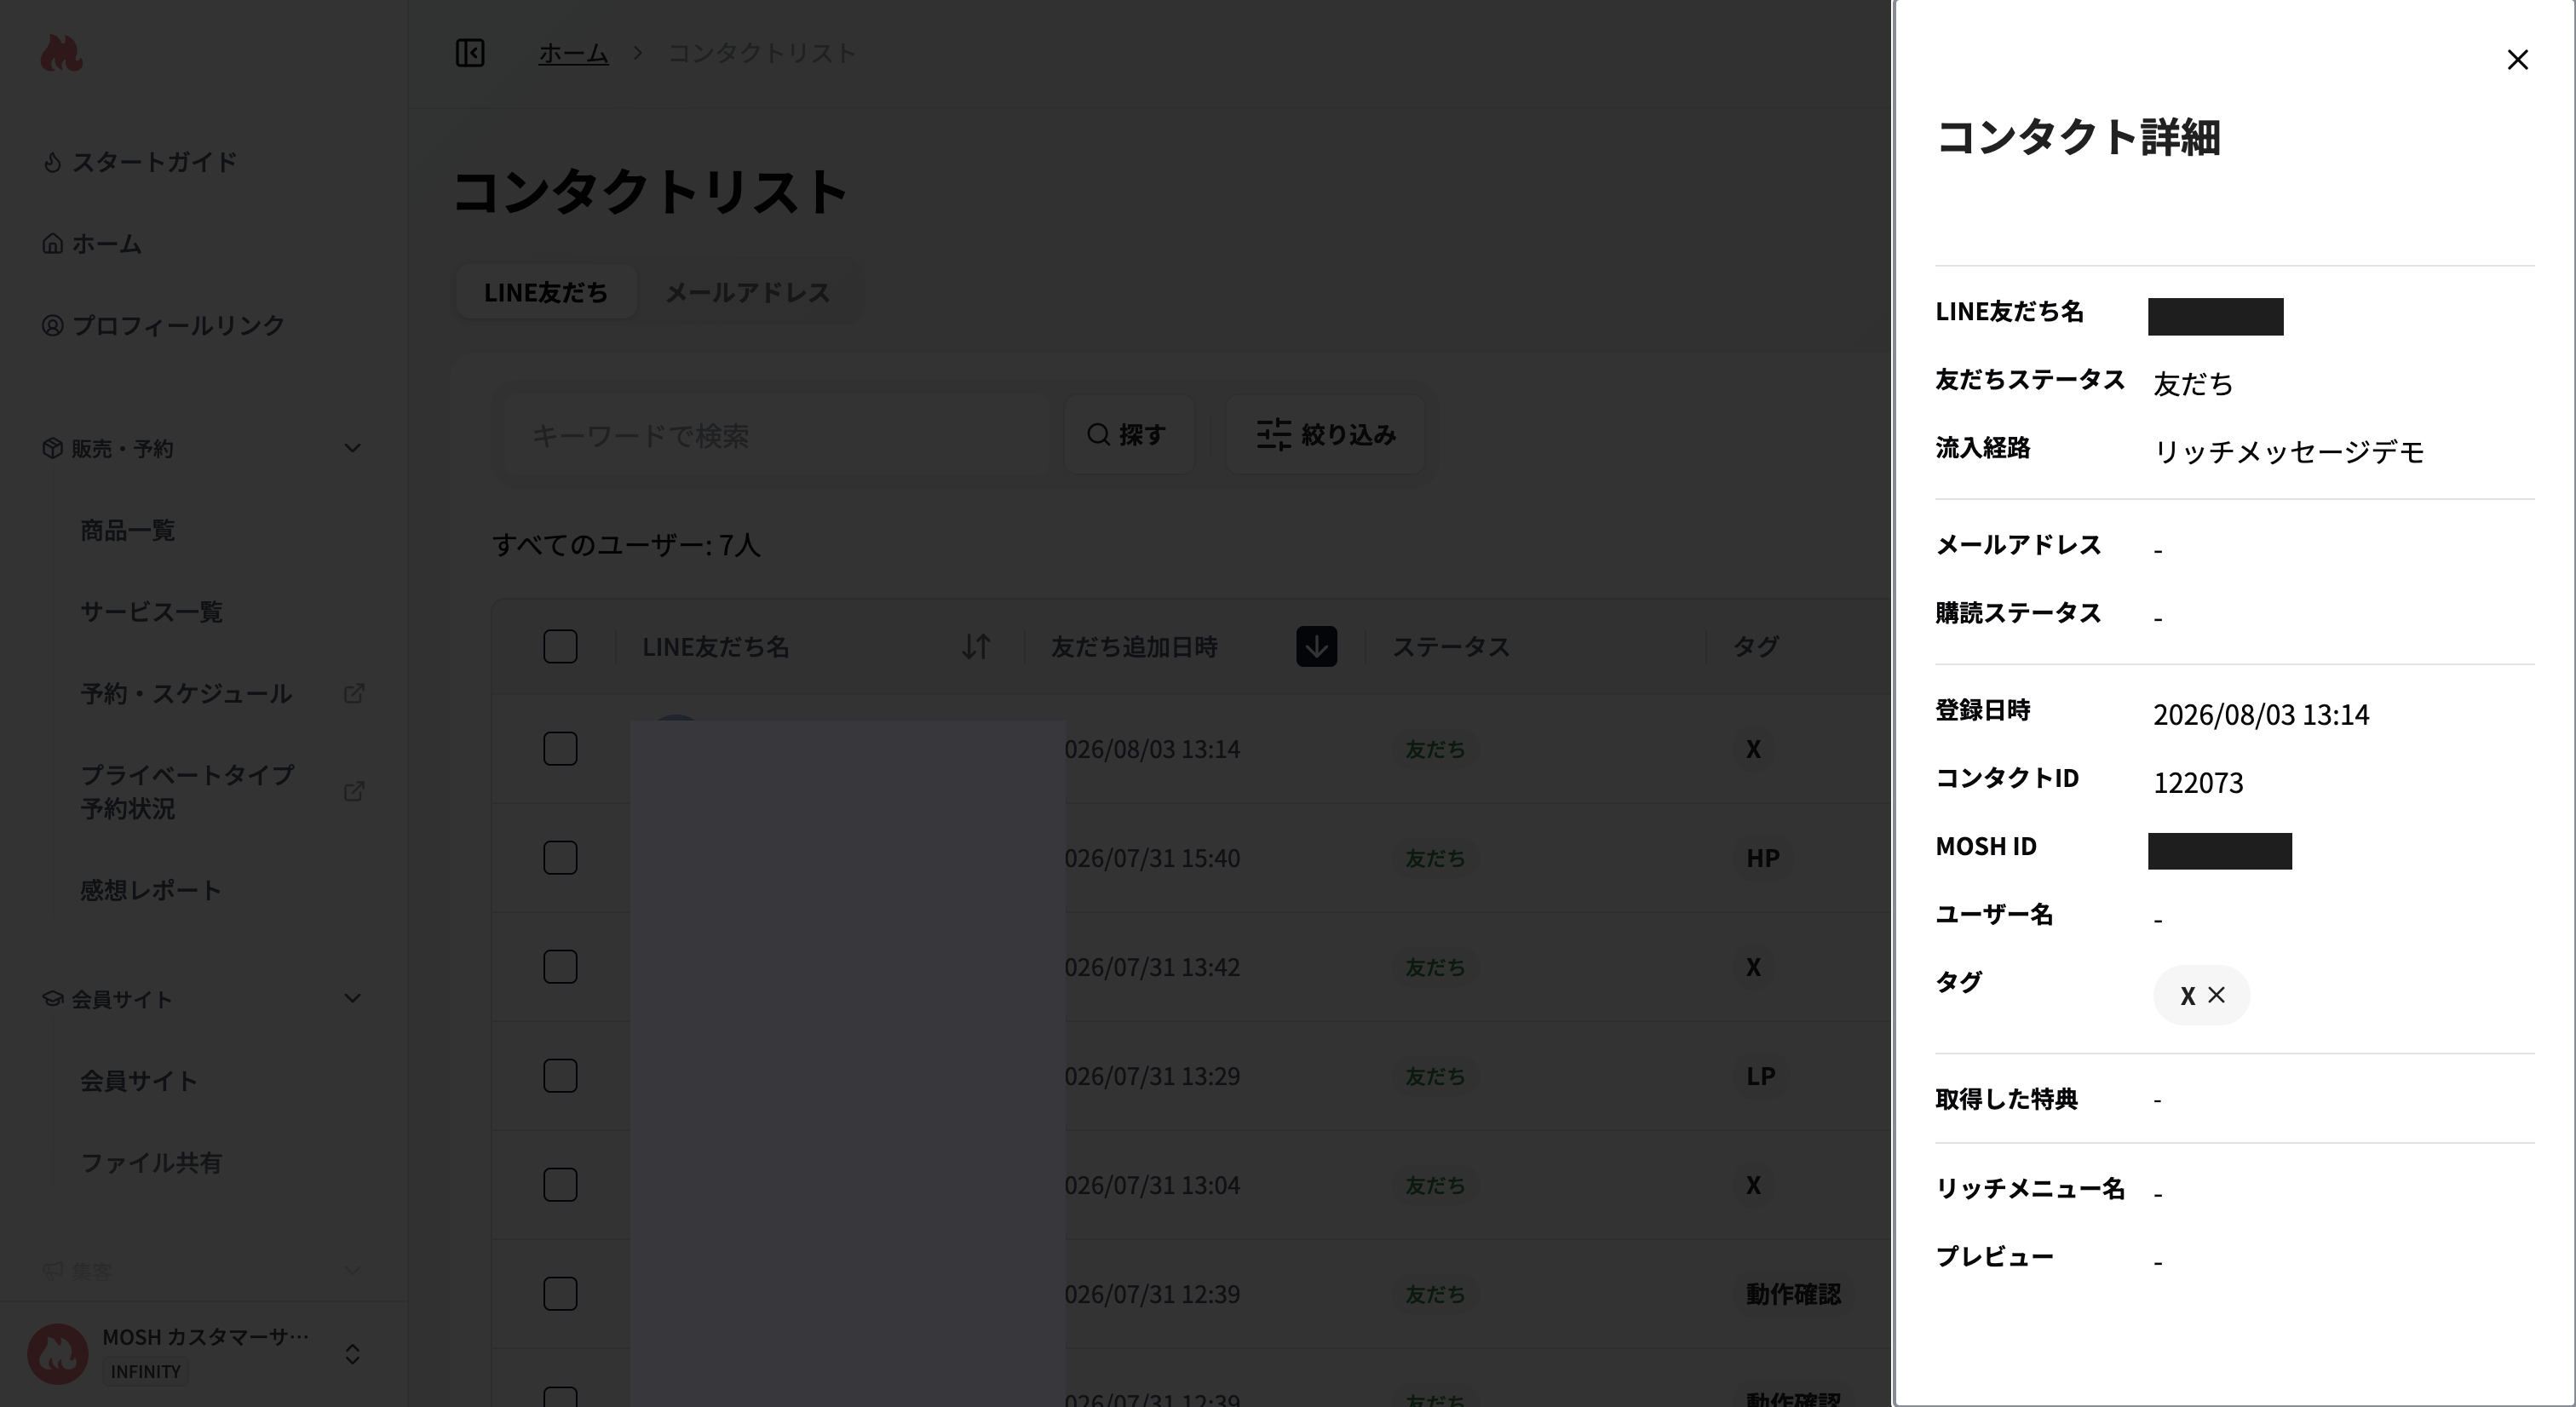Click the すべてのユーザー: 7人 count text

pyautogui.click(x=626, y=545)
